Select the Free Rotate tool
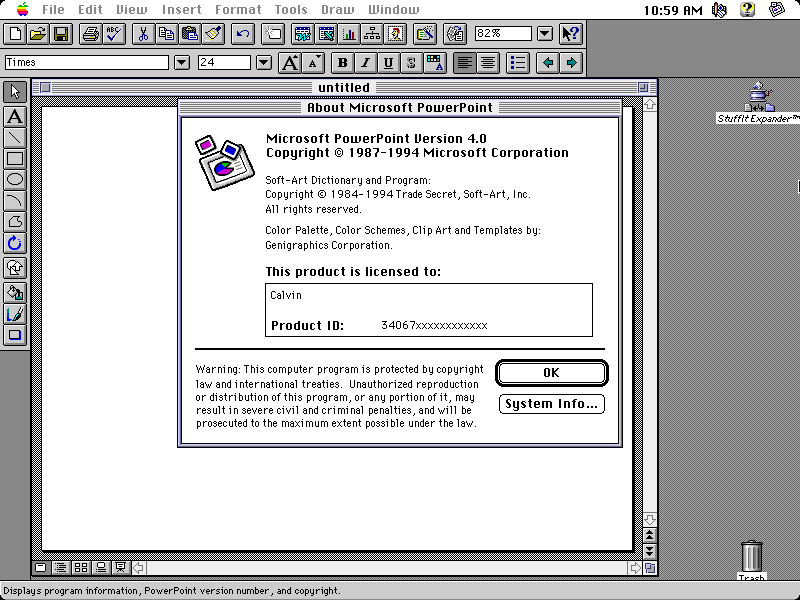The image size is (800, 600). [15, 243]
